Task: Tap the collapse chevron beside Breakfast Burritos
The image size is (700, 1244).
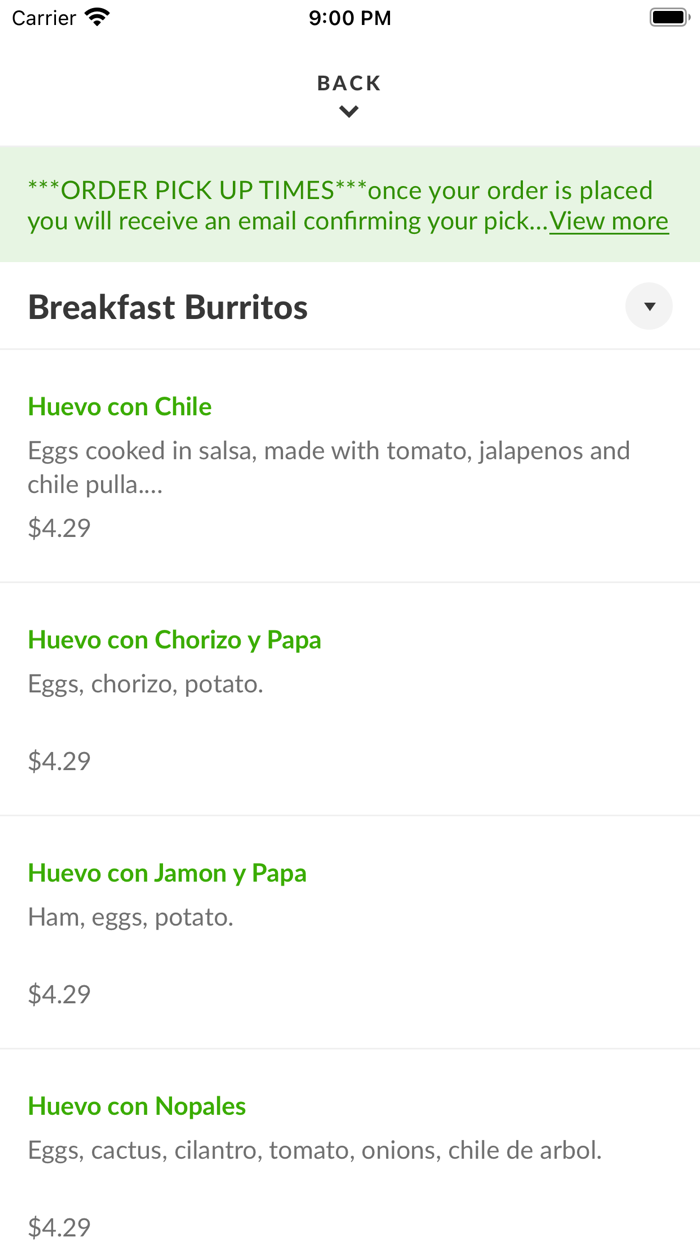Action: tap(648, 306)
